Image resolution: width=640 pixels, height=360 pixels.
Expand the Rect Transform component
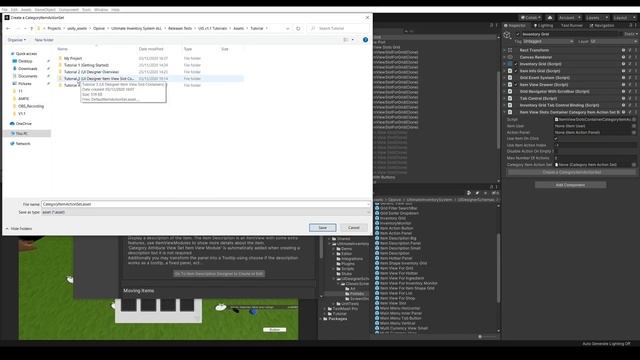[x=504, y=50]
